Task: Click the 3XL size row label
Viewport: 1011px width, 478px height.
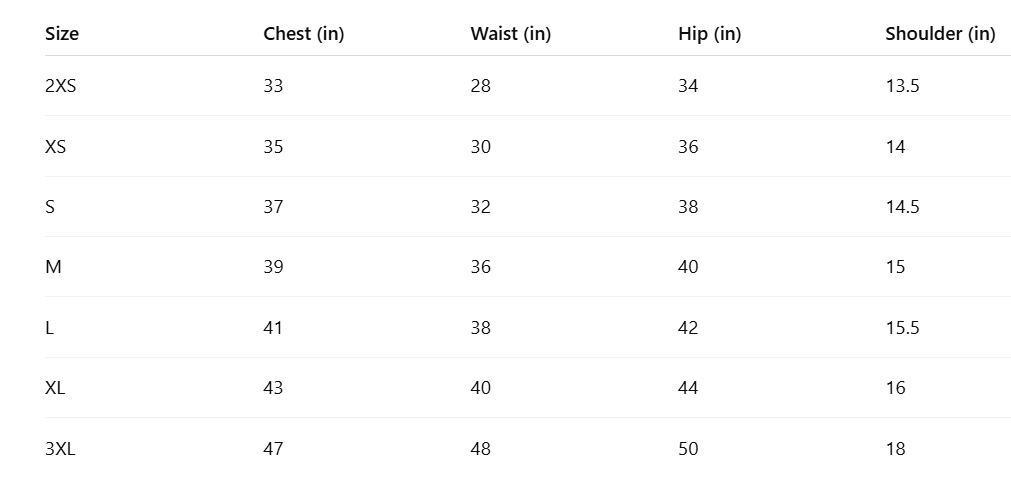Action: 60,449
